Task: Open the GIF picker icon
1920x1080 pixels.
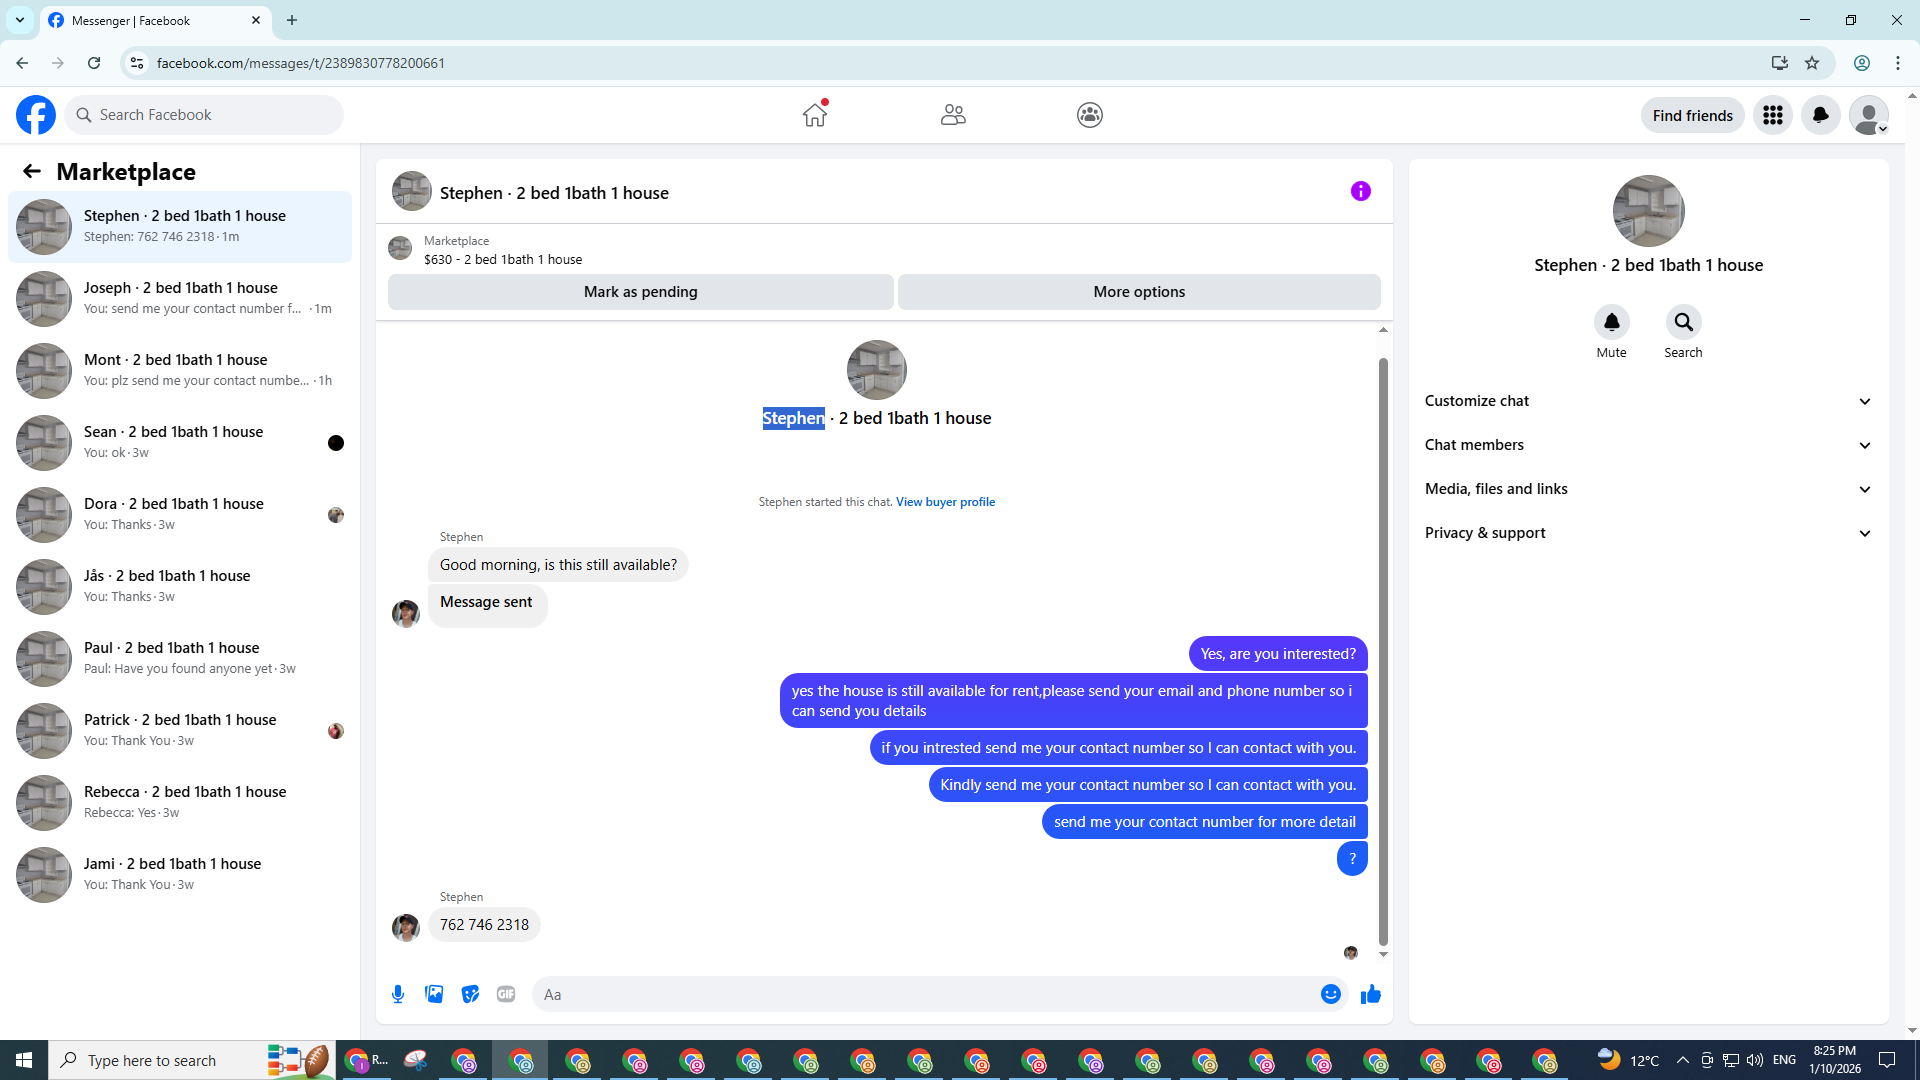Action: pos(506,994)
